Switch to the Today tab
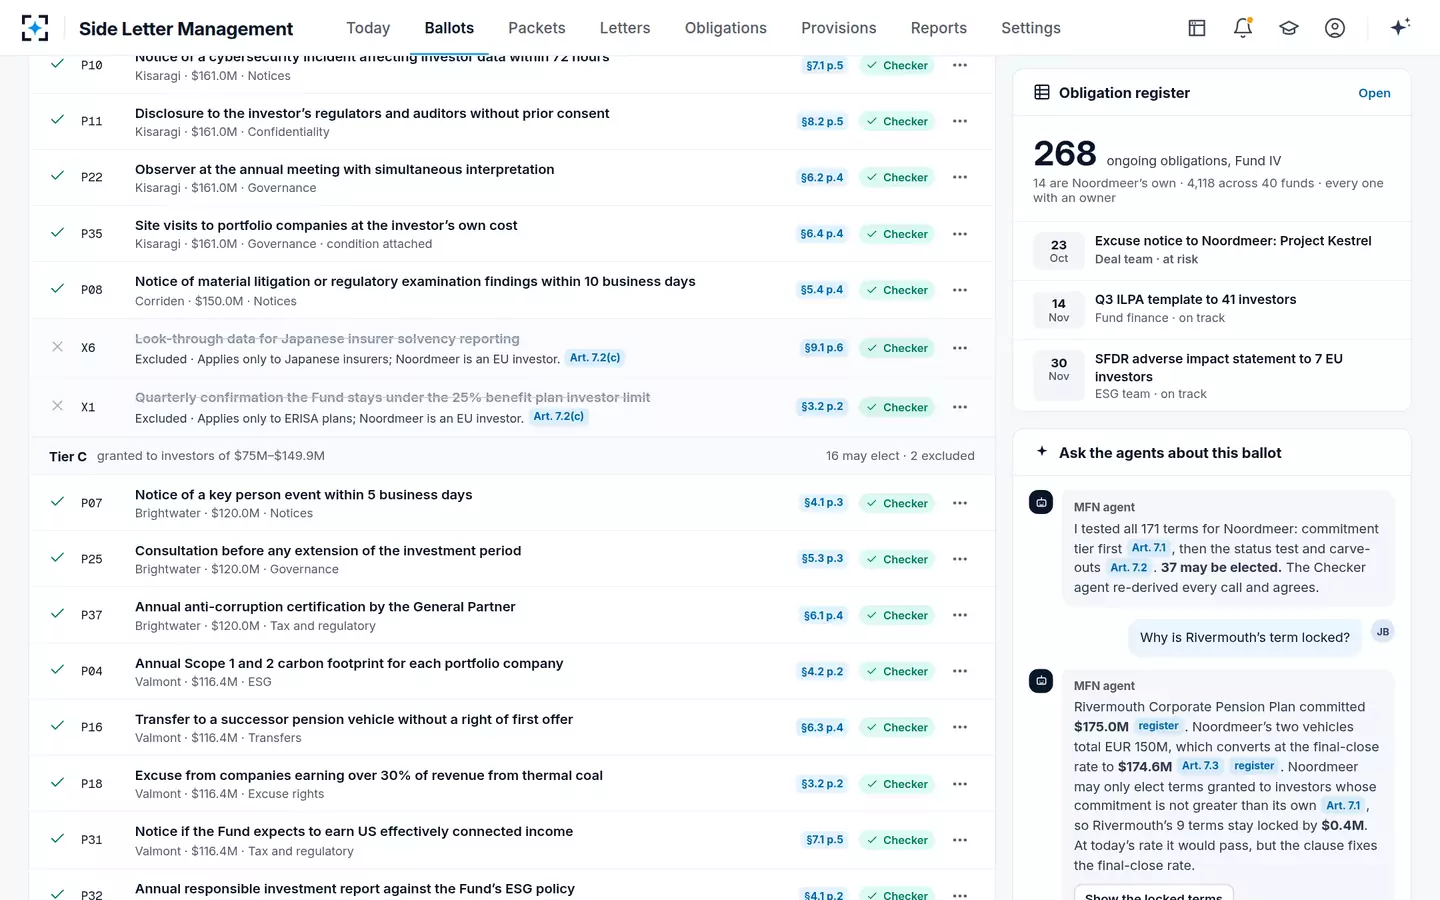 (368, 28)
